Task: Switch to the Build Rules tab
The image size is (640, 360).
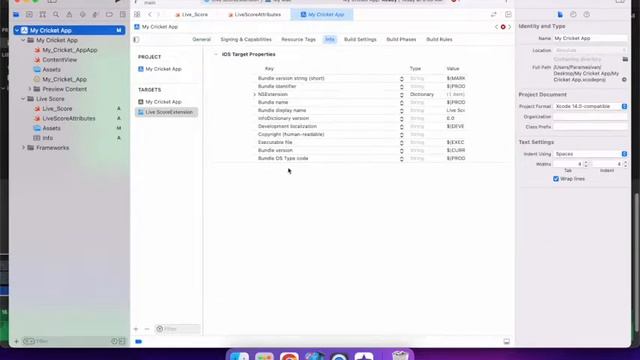Action: [439, 40]
